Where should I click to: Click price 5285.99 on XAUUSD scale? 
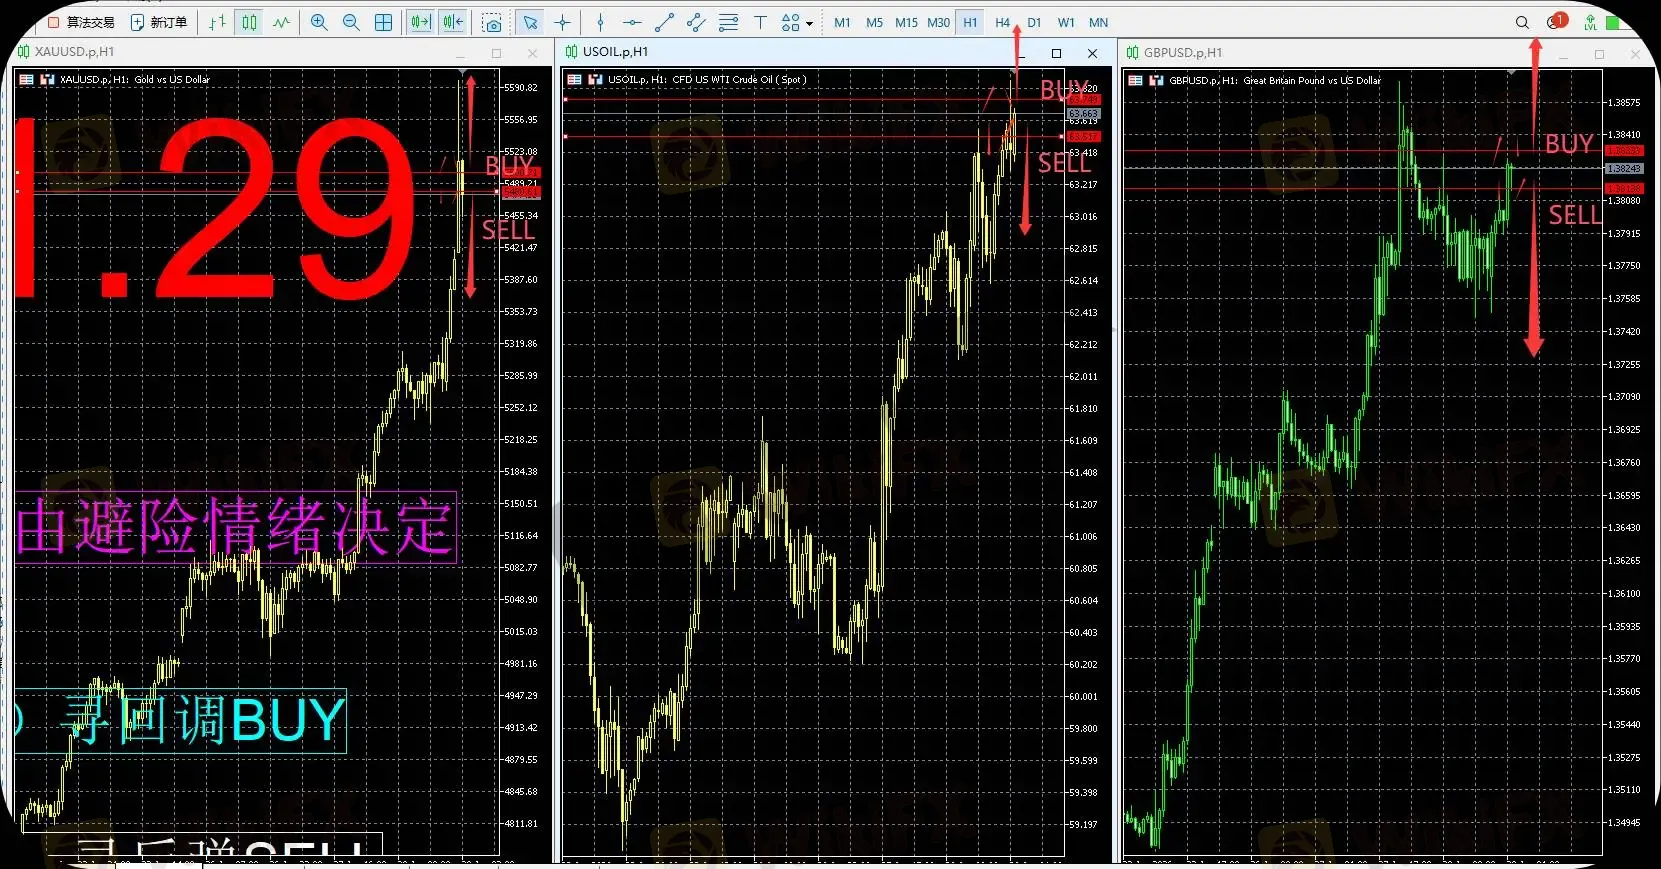point(520,375)
